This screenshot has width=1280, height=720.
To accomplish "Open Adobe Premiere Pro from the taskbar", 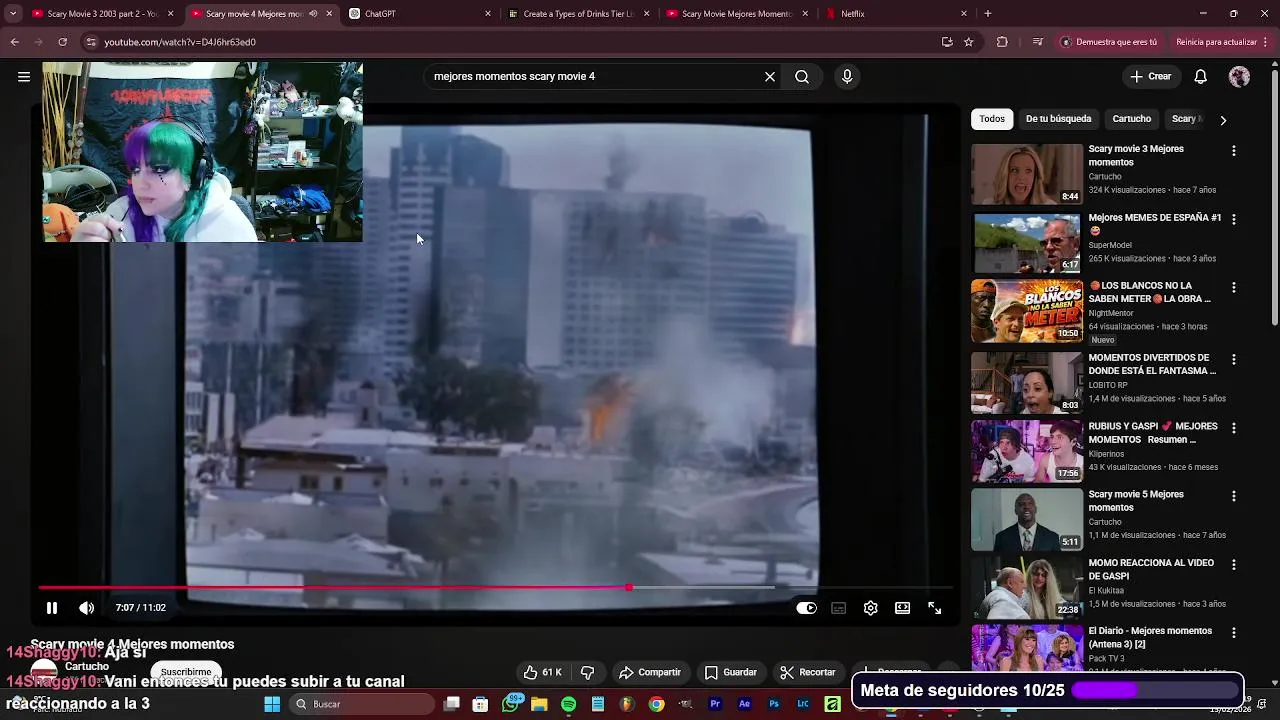I will point(715,704).
